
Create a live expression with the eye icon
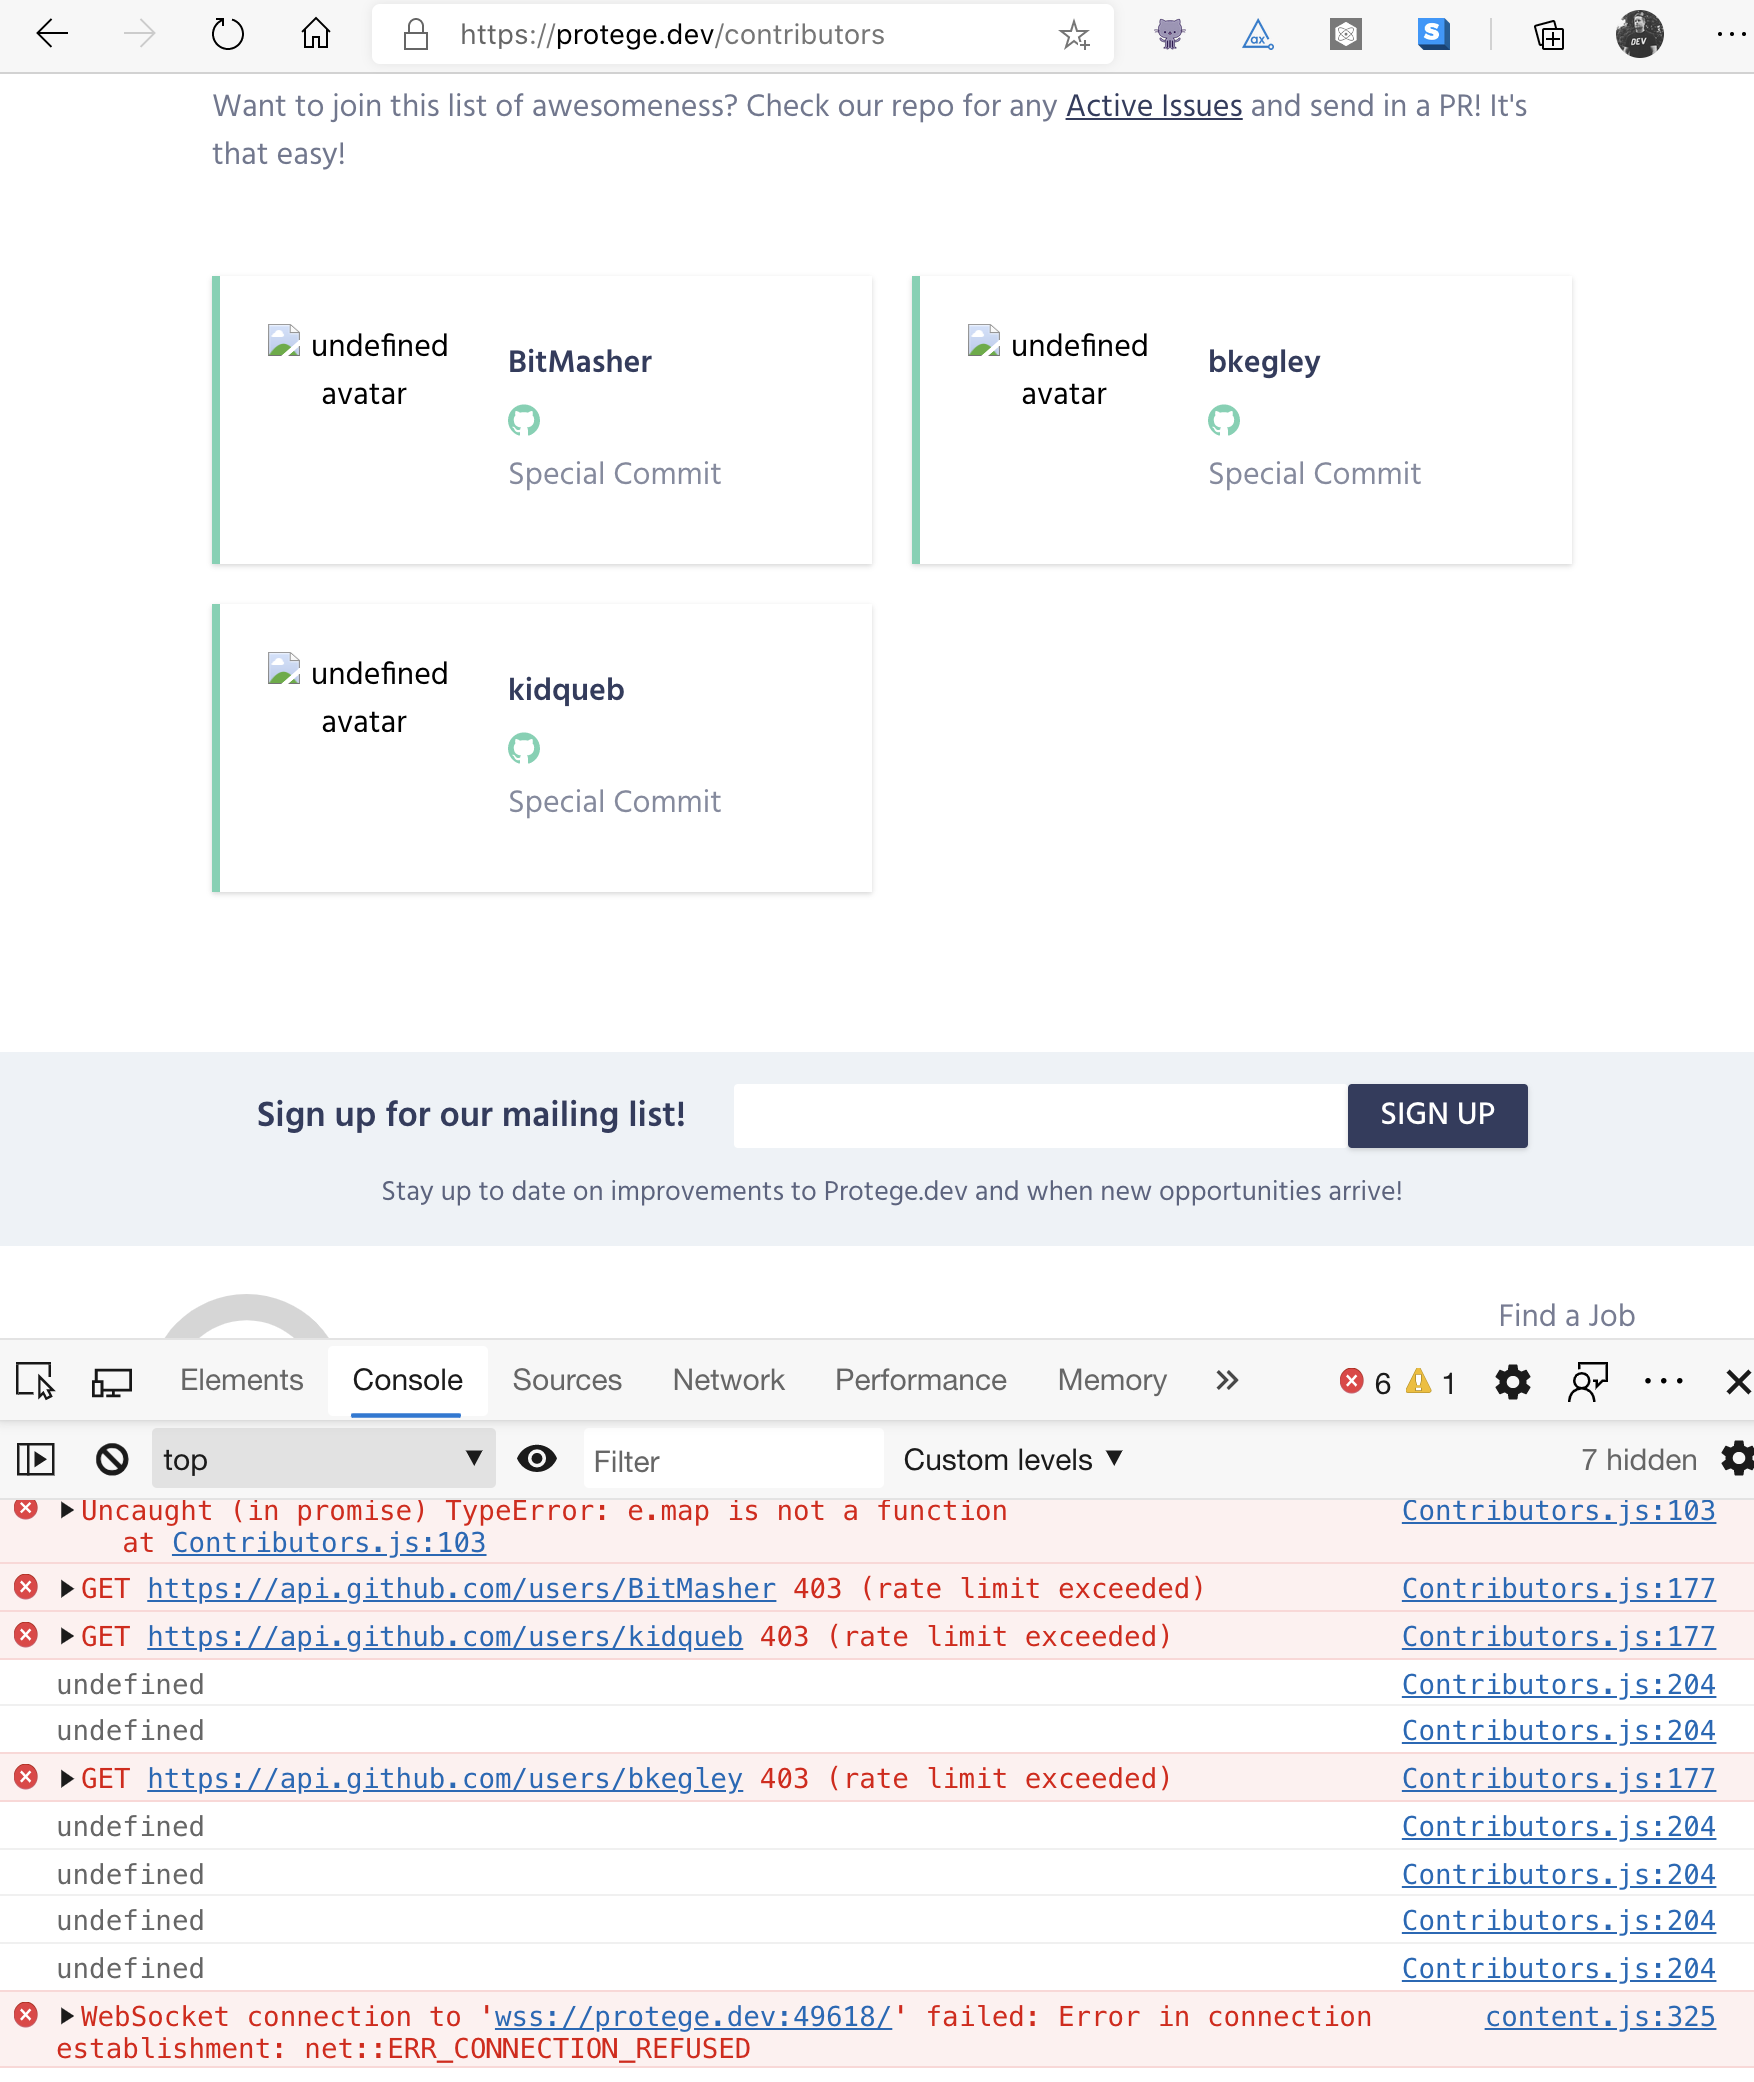pos(537,1459)
